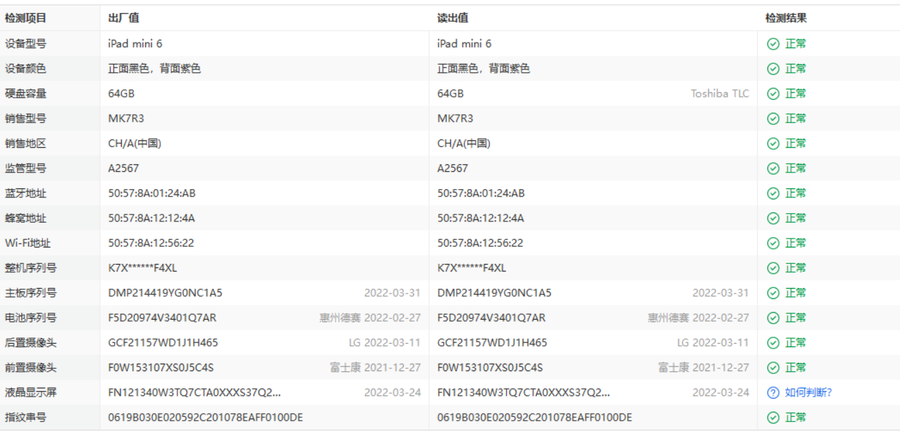Click the green check icon in 蓝牙地址 row

(773, 193)
